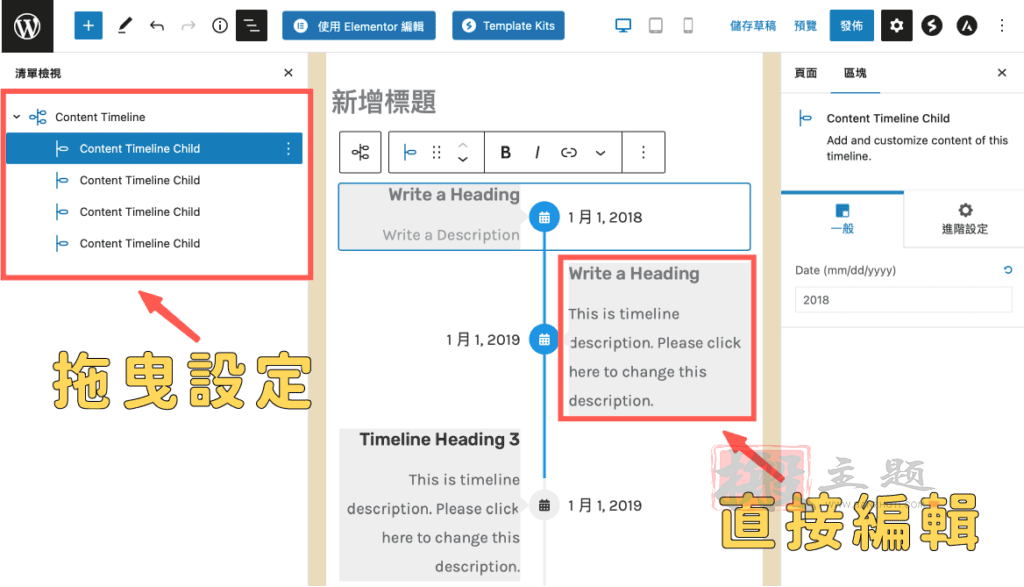This screenshot has width=1024, height=587.
Task: Select the fourth Content Timeline Child row
Action: point(154,243)
